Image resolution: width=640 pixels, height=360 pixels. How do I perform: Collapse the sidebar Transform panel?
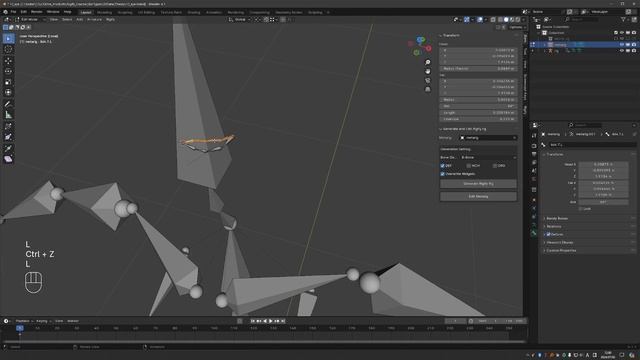pos(450,36)
